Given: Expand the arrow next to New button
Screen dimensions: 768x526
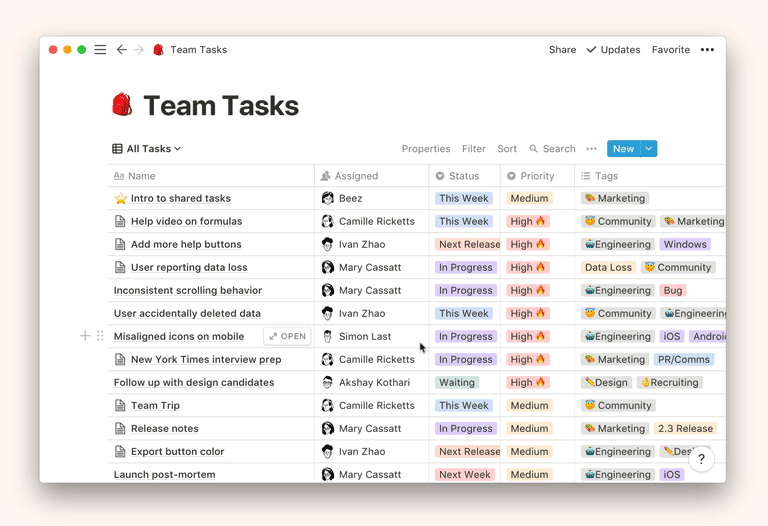Looking at the screenshot, I should [649, 149].
